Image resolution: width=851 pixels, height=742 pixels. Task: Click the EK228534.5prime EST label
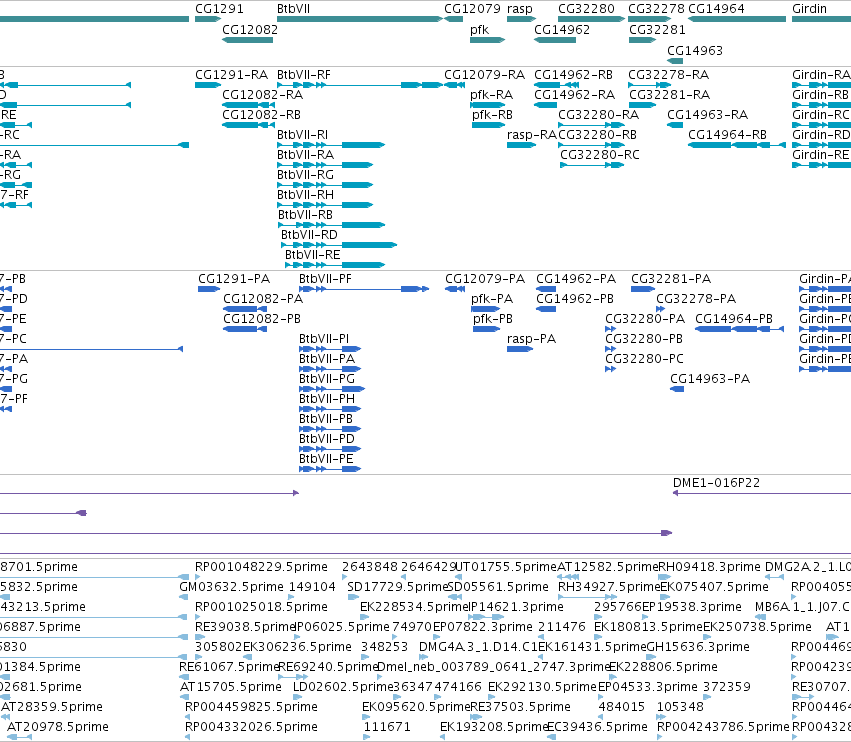(x=415, y=606)
